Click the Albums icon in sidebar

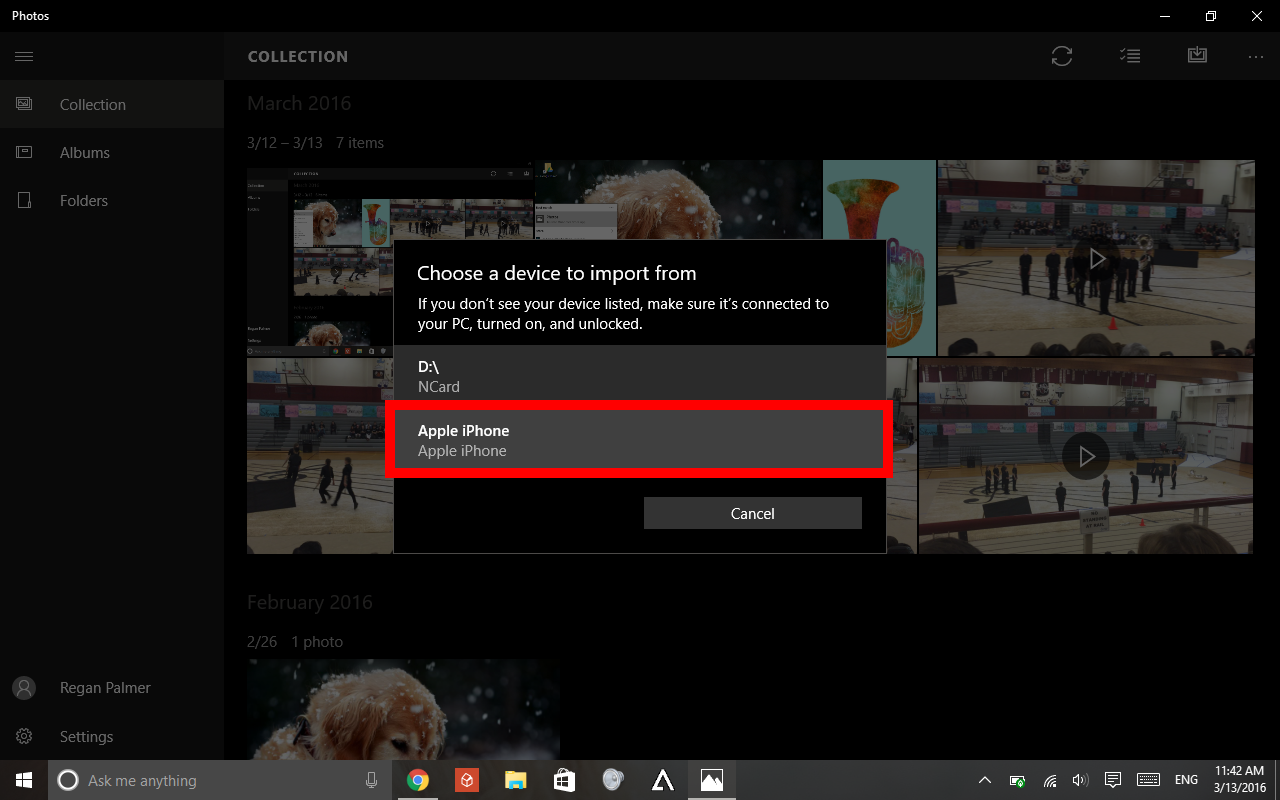[24, 152]
